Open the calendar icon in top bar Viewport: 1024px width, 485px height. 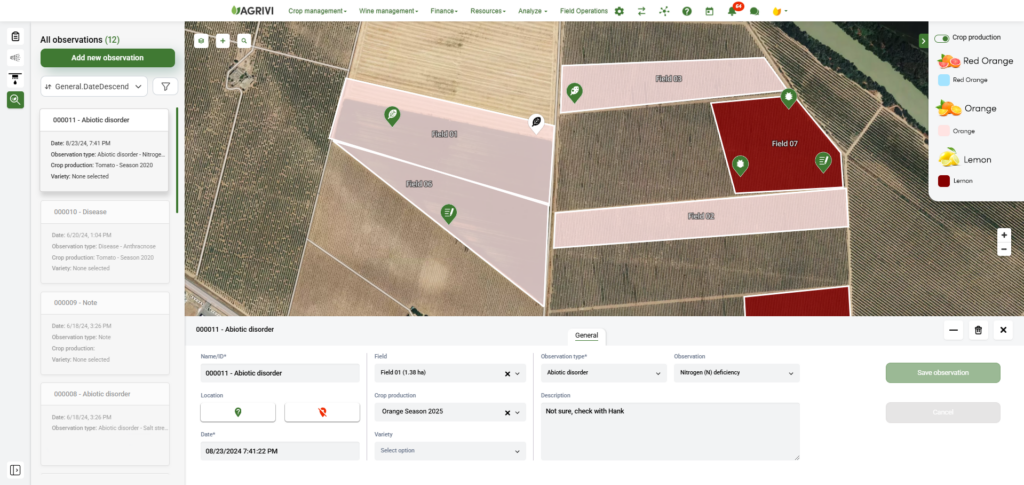point(709,11)
